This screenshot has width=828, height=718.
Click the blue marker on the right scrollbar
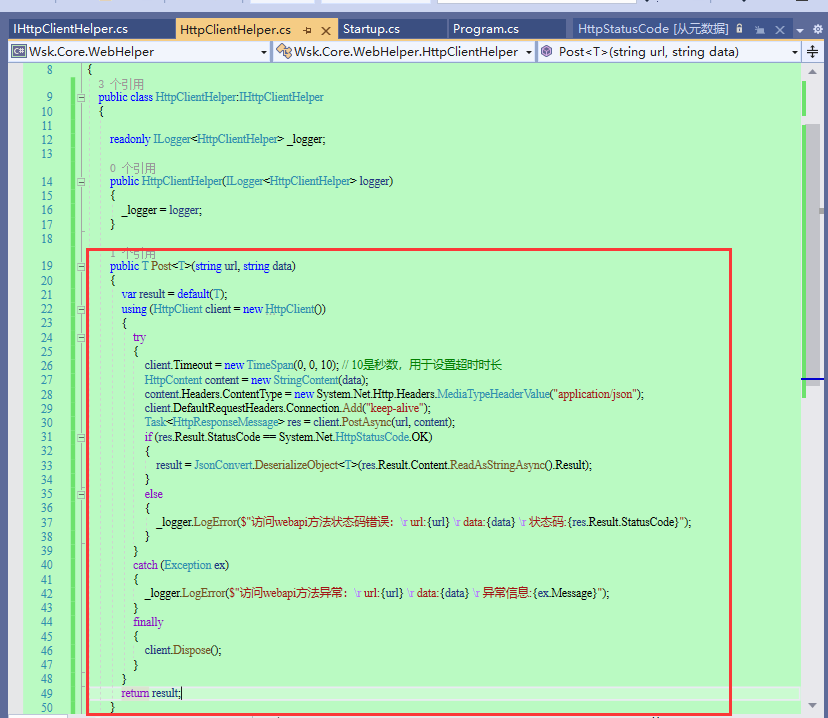pos(812,380)
